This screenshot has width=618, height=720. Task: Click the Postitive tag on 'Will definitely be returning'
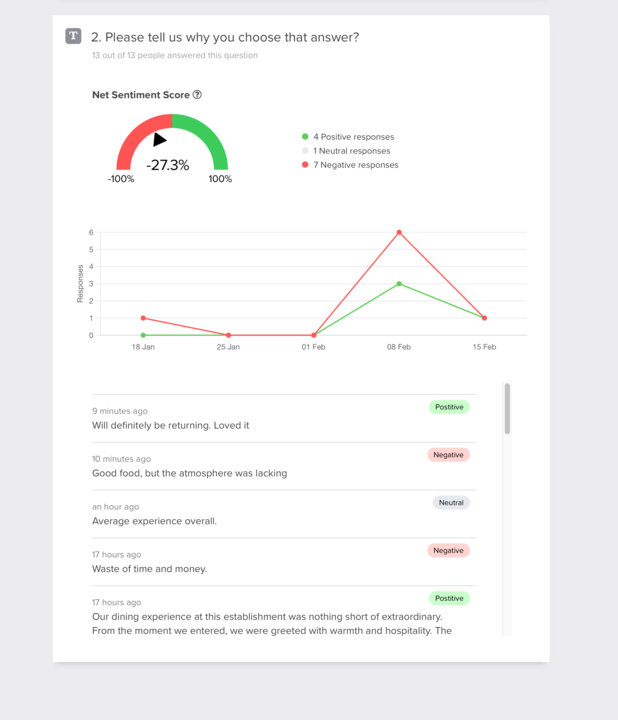449,407
